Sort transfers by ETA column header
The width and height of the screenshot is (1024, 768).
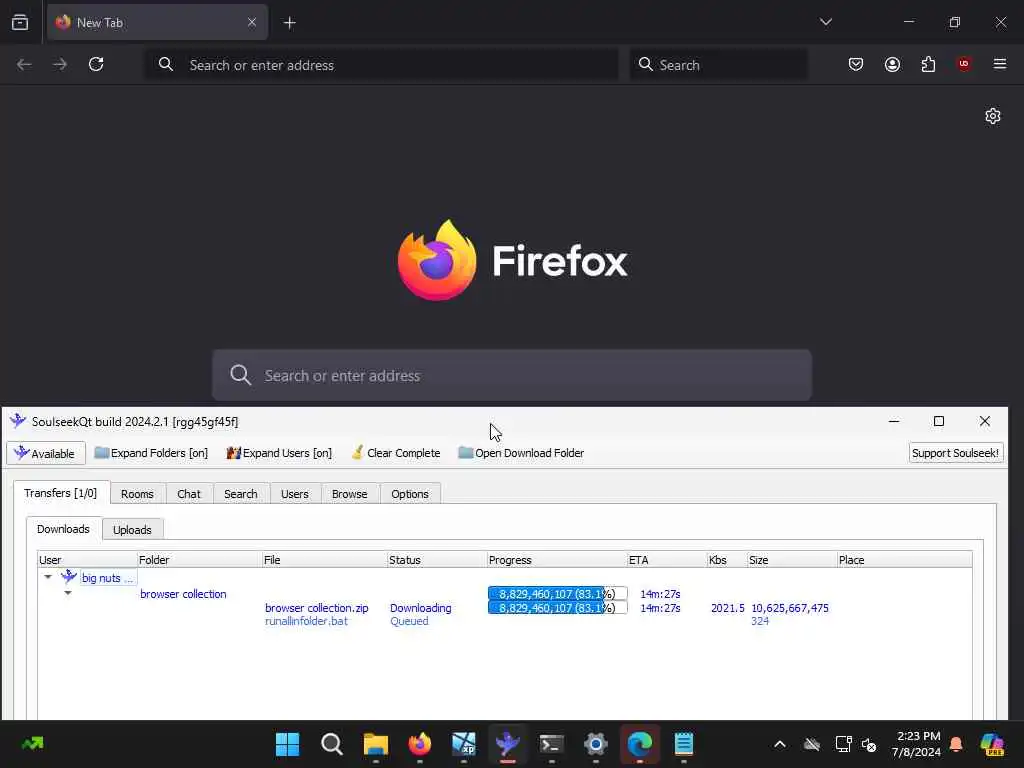(x=667, y=560)
